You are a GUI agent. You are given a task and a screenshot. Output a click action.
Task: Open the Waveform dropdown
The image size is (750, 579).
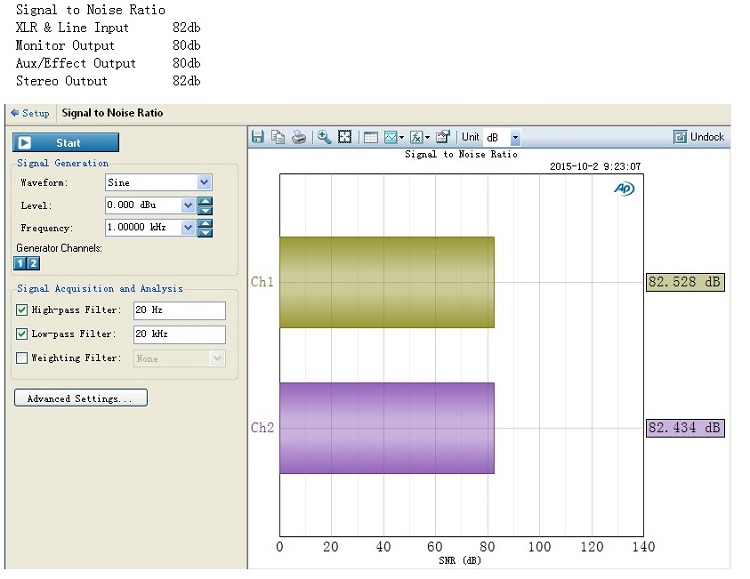pyautogui.click(x=204, y=182)
